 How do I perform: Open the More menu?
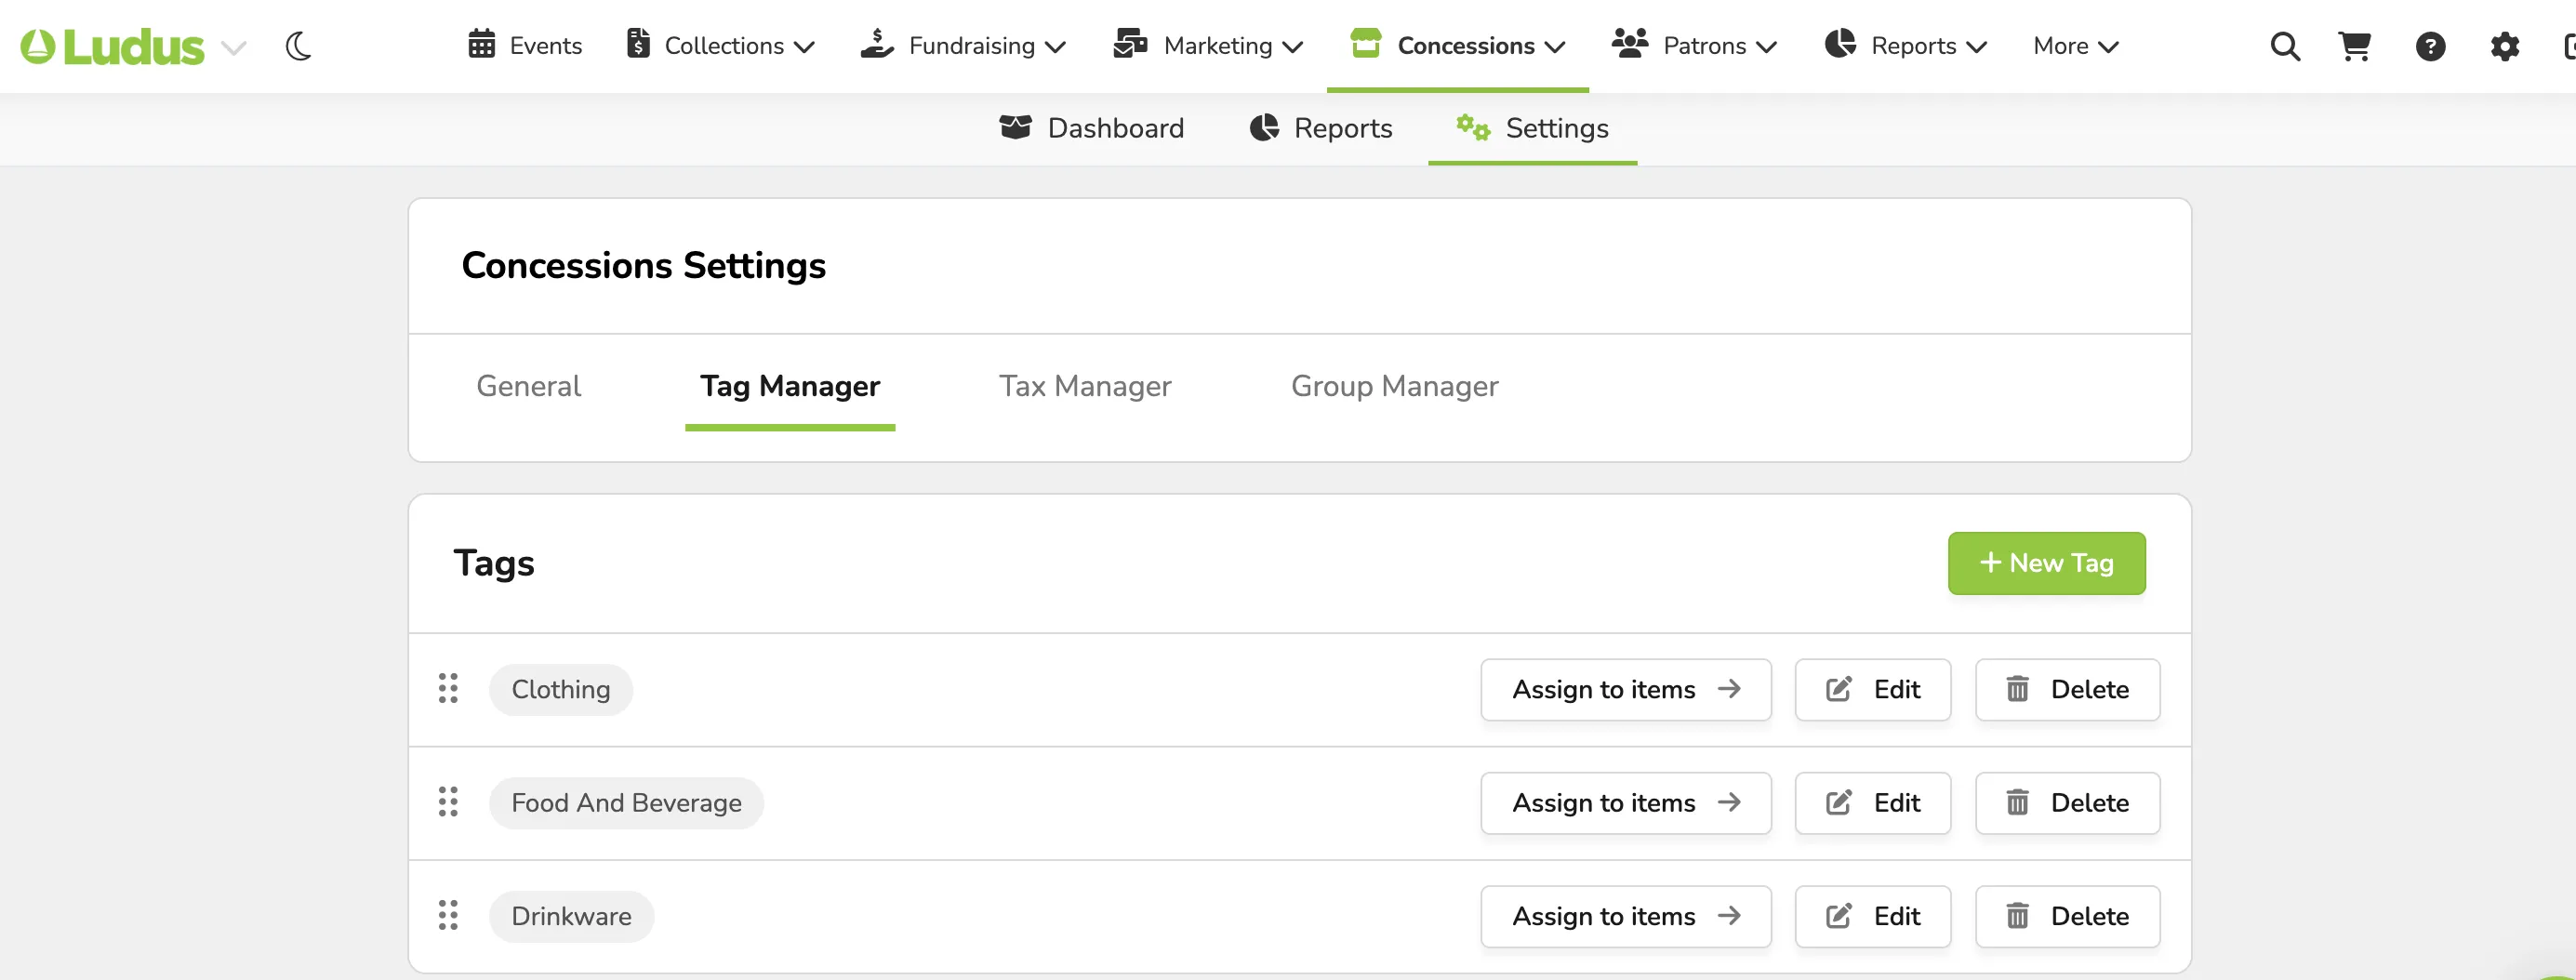2076,46
